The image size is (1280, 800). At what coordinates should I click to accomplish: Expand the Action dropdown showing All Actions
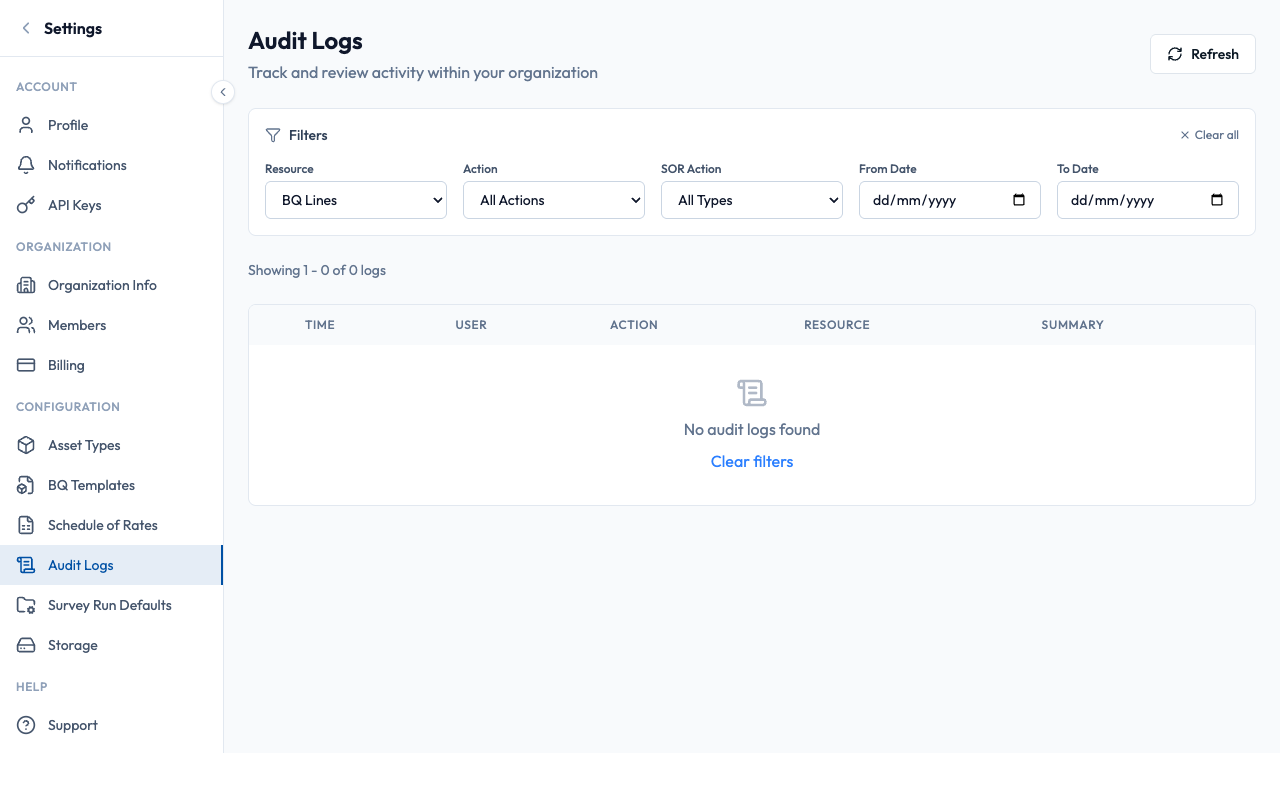pos(553,200)
